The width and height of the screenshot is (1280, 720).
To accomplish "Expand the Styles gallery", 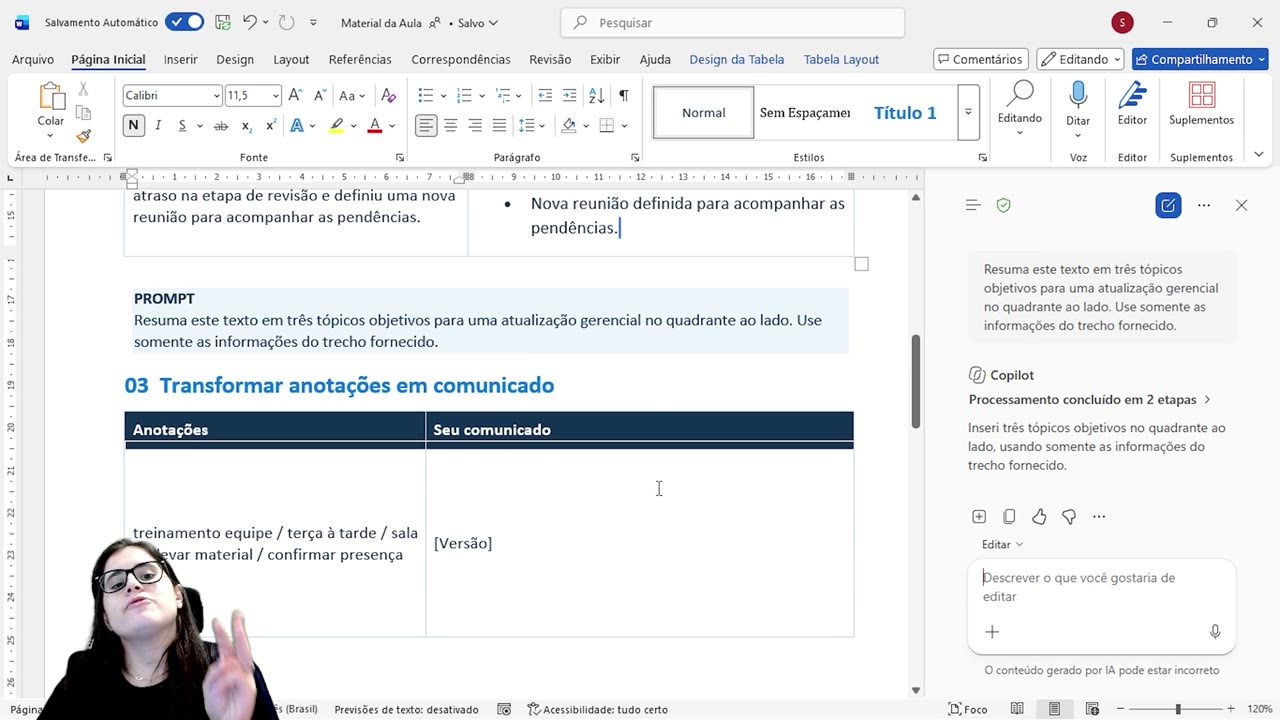I will click(968, 112).
